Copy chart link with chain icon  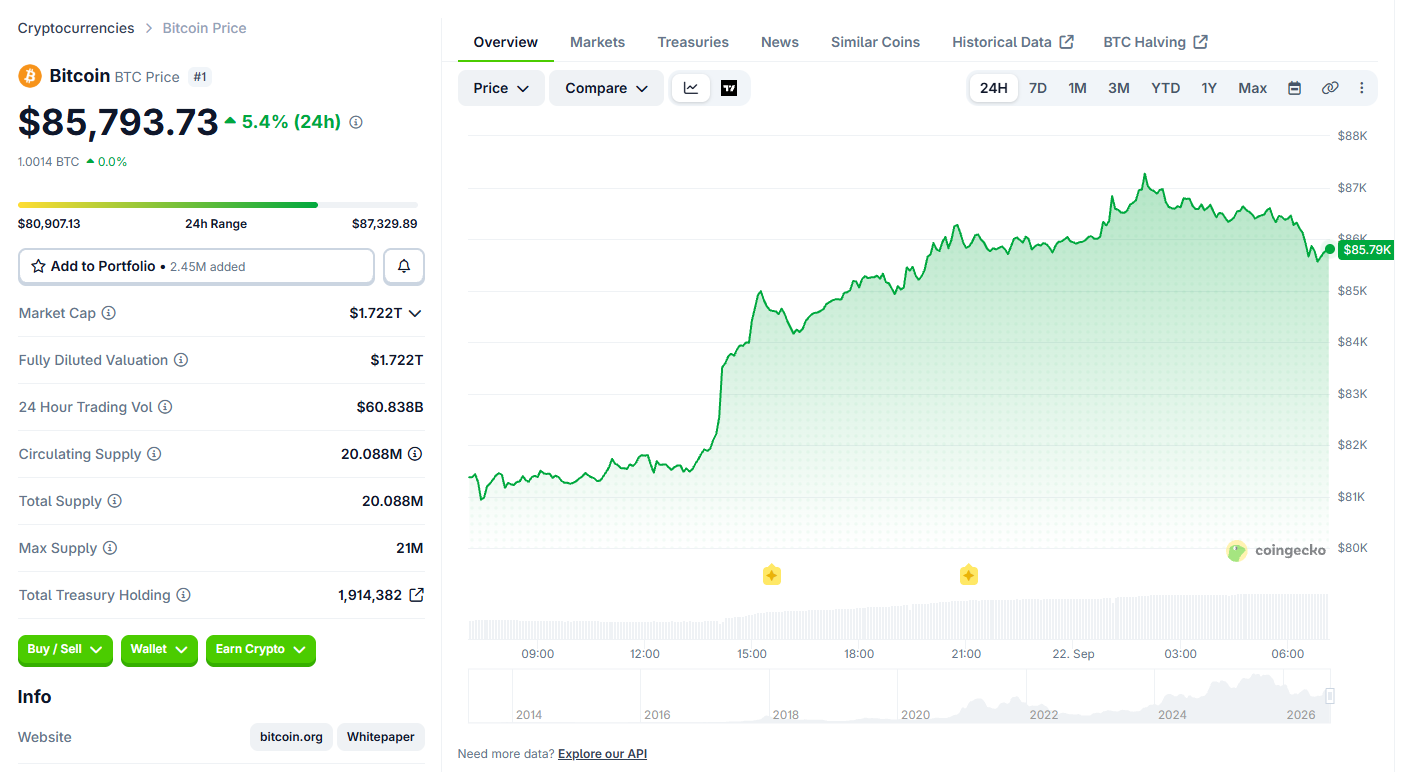[x=1330, y=88]
